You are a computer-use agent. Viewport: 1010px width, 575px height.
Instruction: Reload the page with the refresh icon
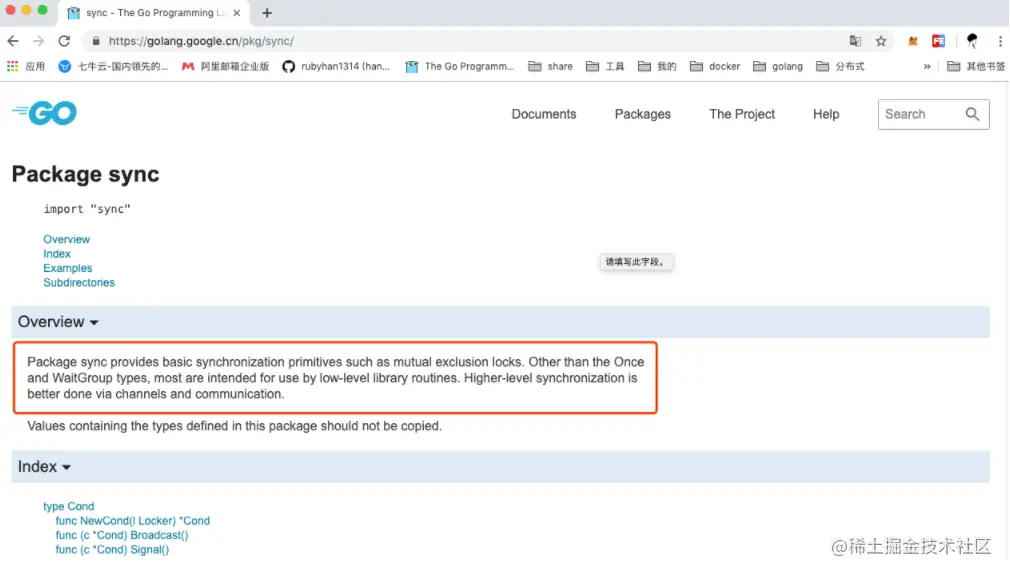tap(64, 41)
